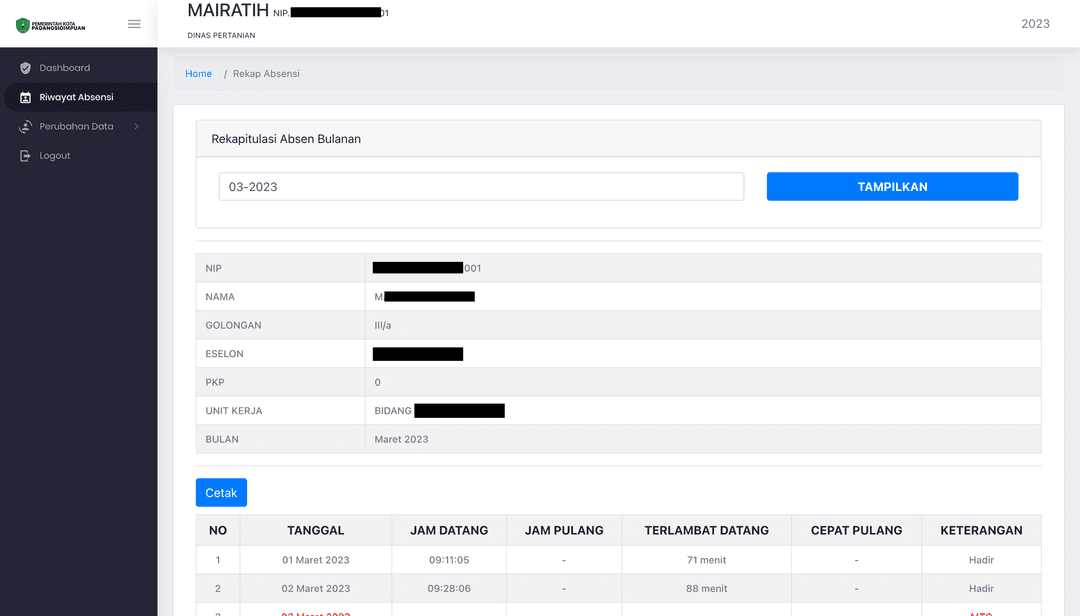Viewport: 1080px width, 616px height.
Task: Click the PKP value 0
Action: (x=377, y=382)
